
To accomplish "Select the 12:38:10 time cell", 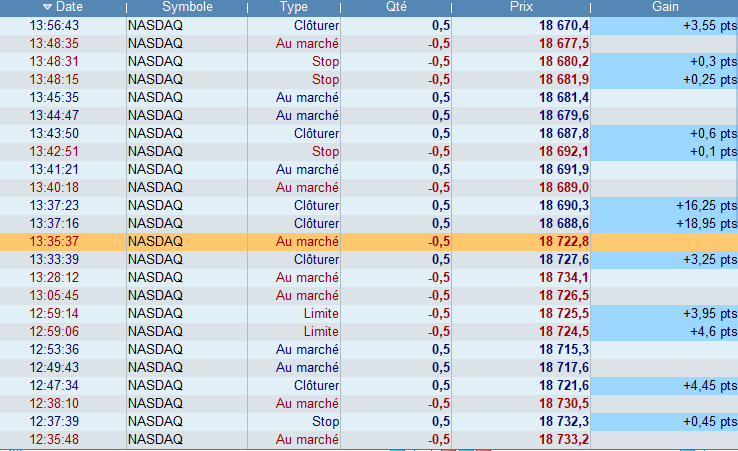I will (x=54, y=403).
